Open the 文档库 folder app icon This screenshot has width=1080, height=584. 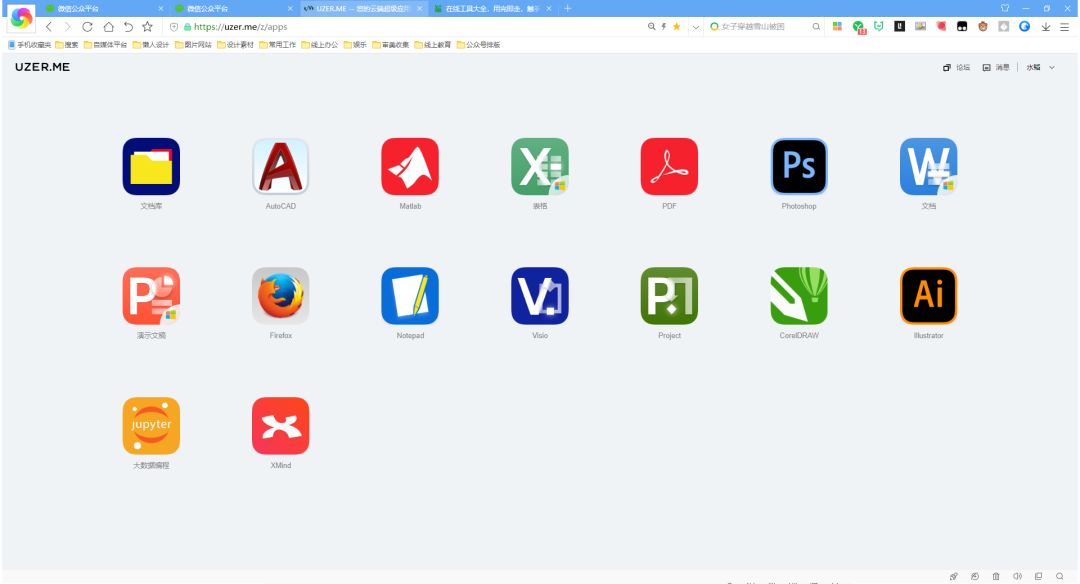point(151,167)
